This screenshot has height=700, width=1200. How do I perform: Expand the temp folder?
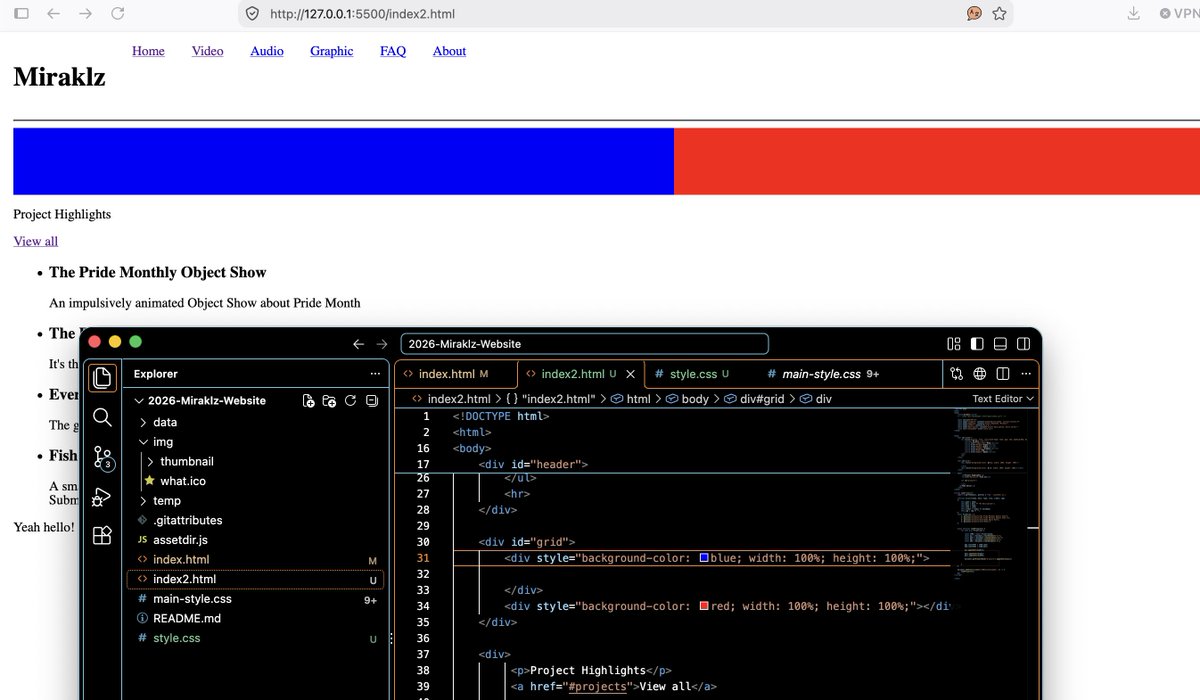tap(143, 501)
